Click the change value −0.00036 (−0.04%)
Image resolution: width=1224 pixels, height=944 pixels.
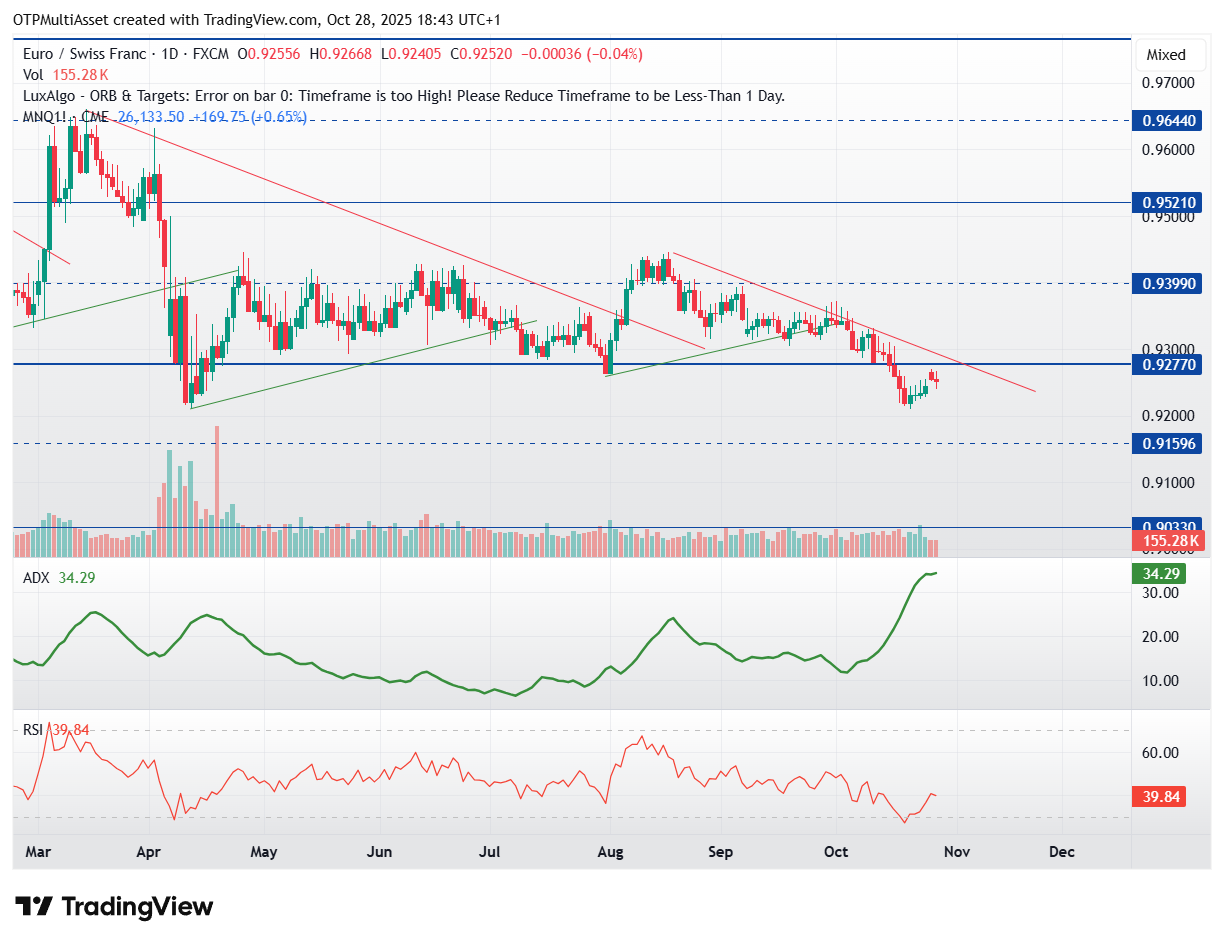coord(581,54)
